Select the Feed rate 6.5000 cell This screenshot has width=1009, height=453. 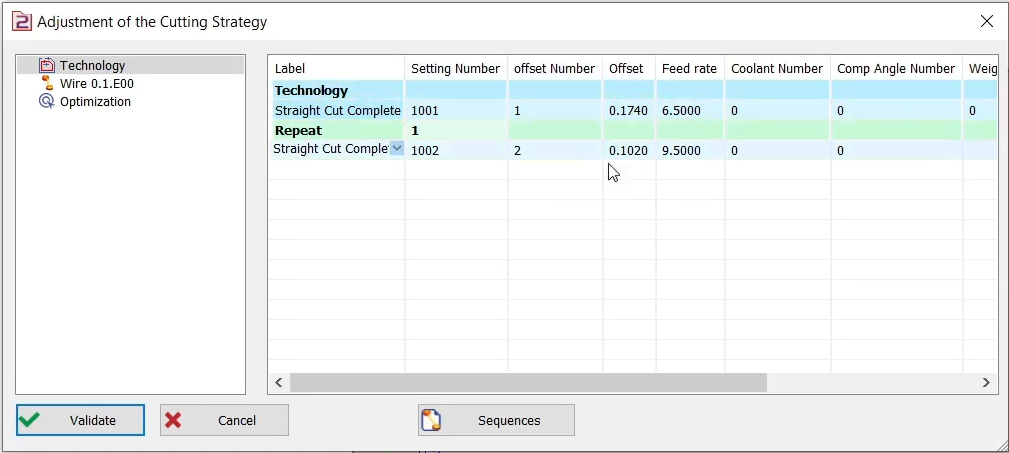click(689, 111)
